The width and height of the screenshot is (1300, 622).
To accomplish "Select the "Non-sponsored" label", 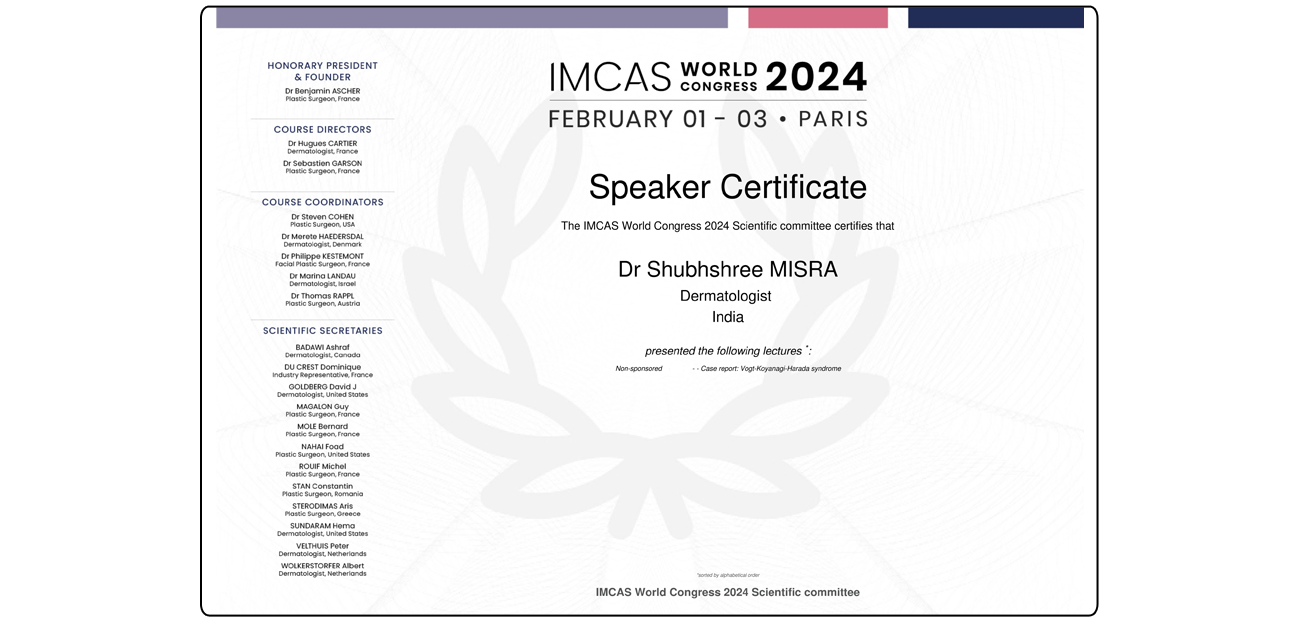I will click(639, 369).
